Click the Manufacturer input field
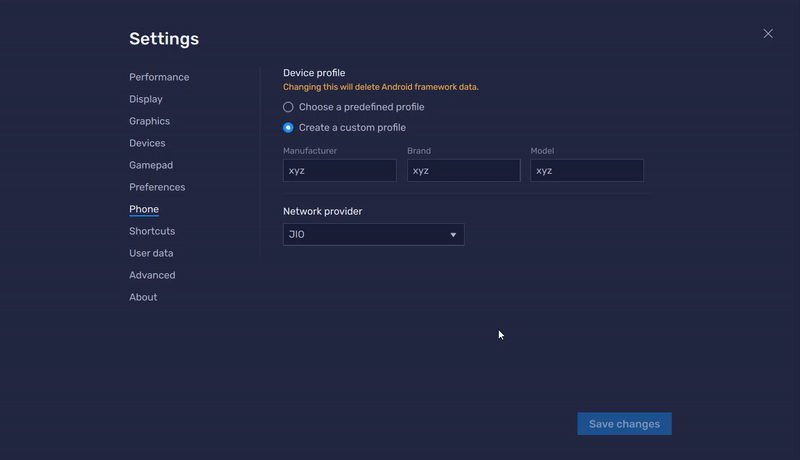Screen dimensions: 800x460 (340, 170)
